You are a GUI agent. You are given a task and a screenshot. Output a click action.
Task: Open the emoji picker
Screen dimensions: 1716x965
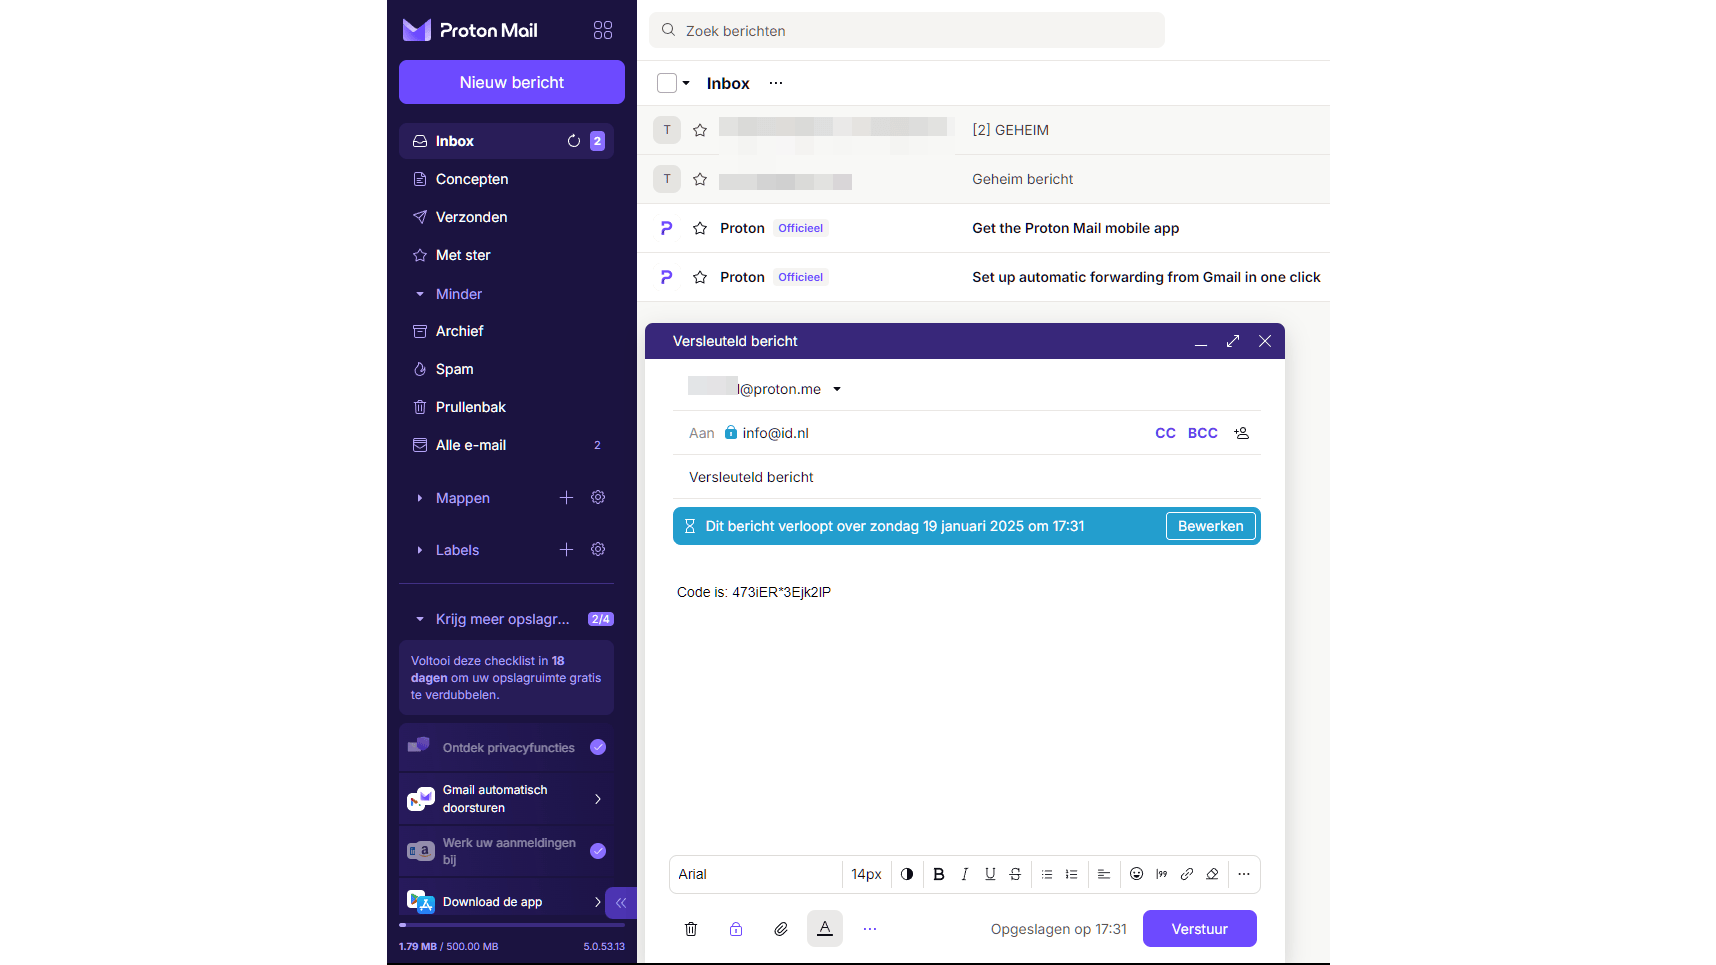[1136, 874]
